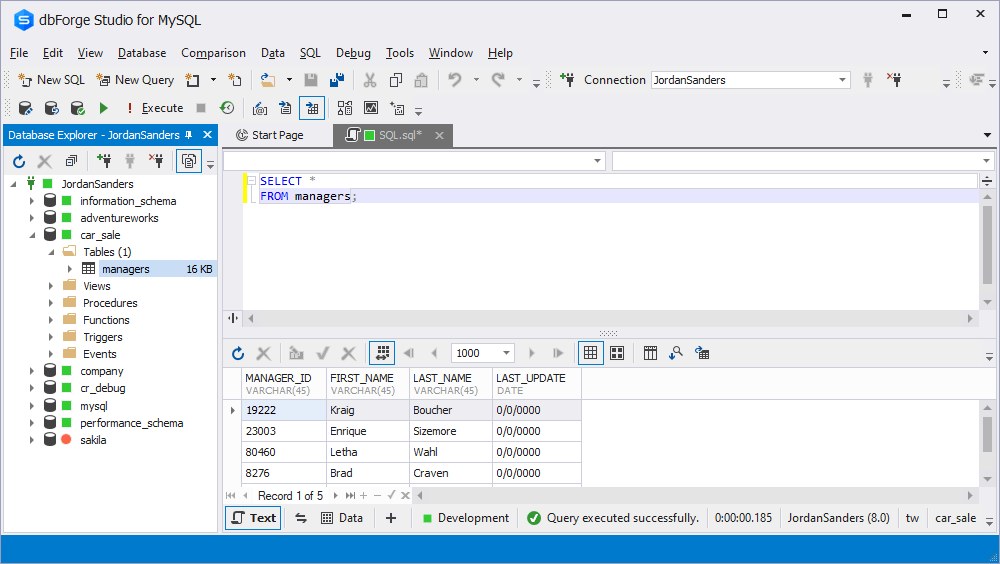The height and width of the screenshot is (564, 1000).
Task: Expand the information_schema database
Action: tap(31, 201)
